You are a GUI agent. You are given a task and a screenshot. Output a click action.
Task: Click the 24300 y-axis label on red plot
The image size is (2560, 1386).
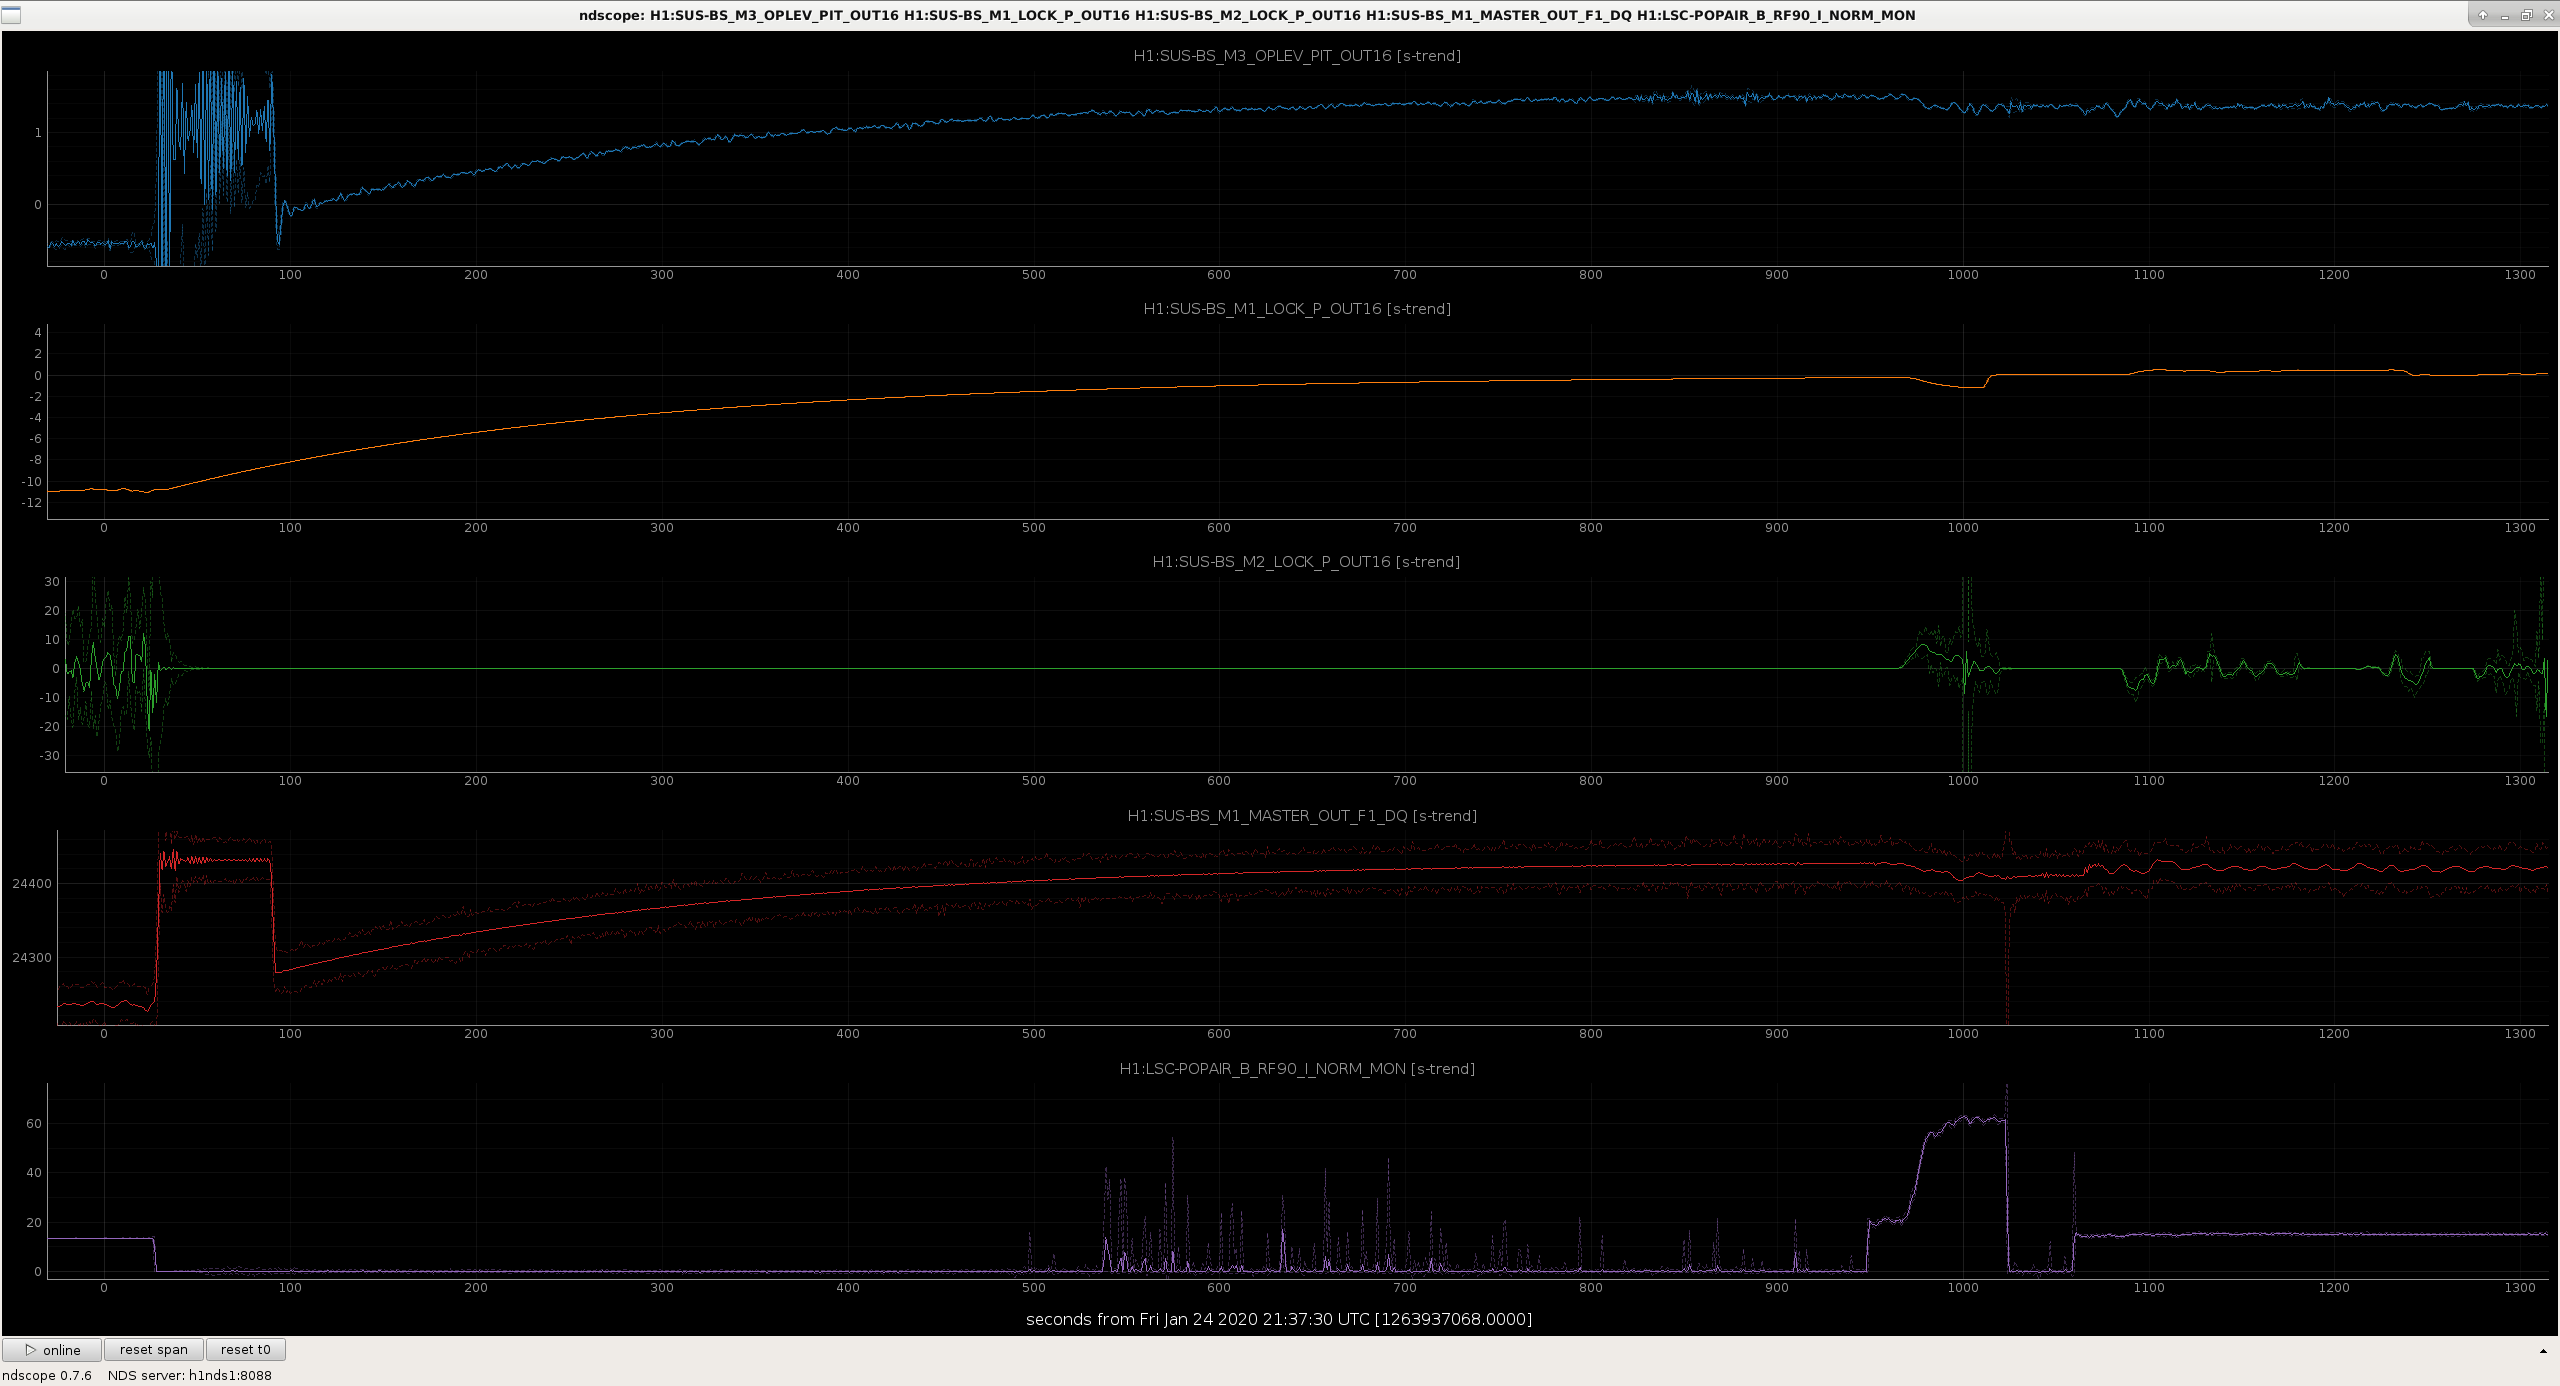coord(32,958)
